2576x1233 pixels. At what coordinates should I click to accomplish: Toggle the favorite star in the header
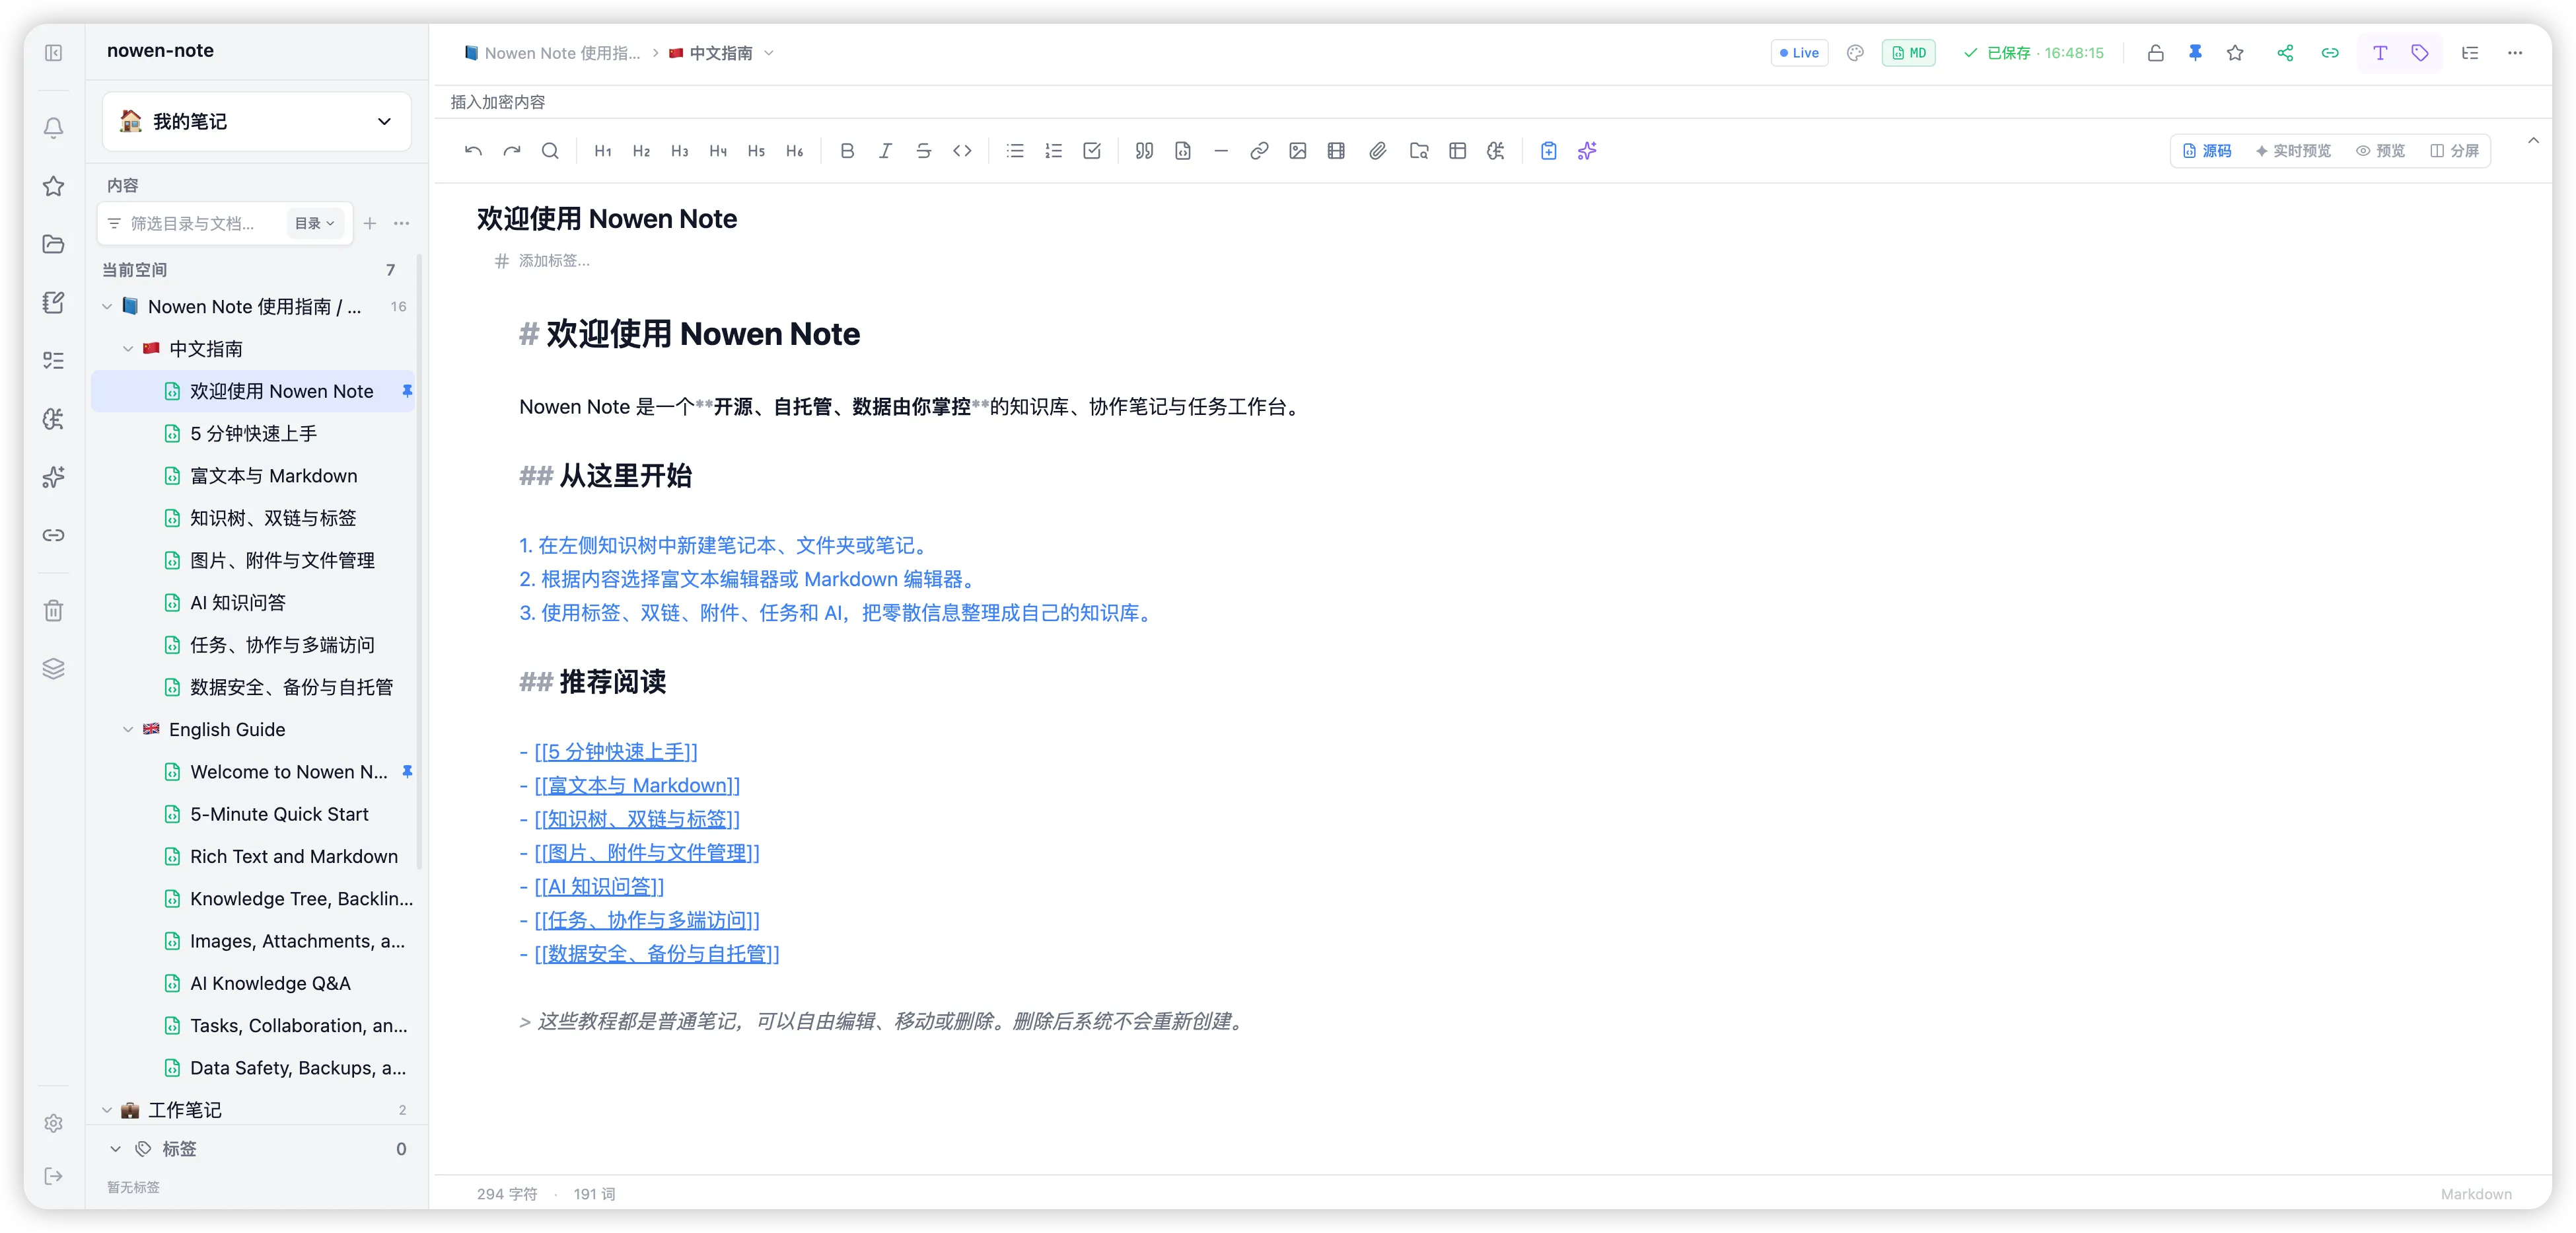point(2235,53)
